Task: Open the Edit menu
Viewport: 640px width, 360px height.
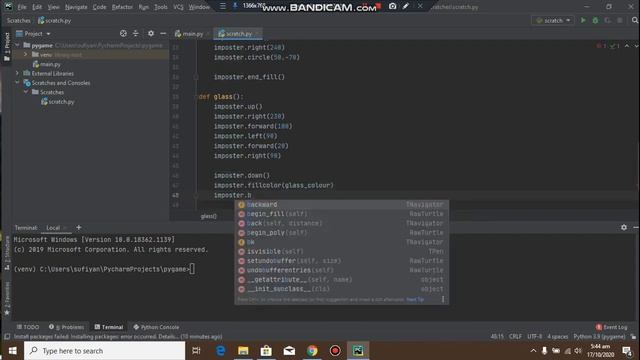Action: 37,7
